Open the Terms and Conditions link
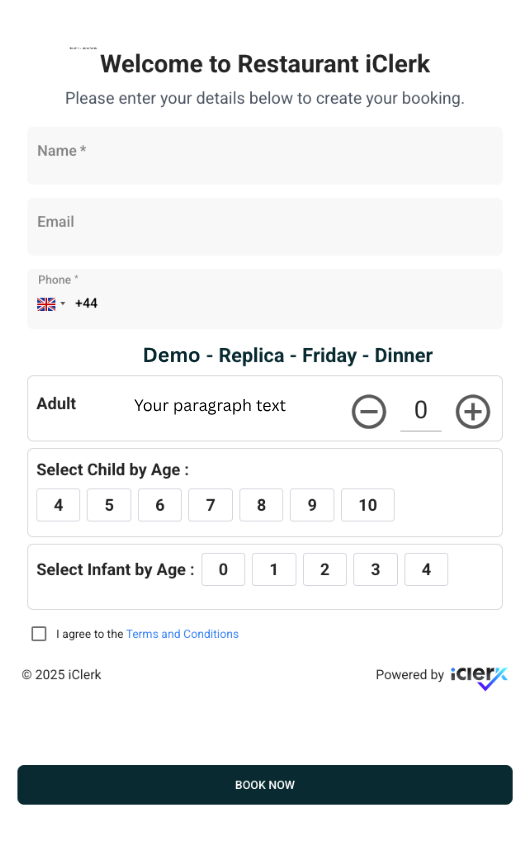 click(x=182, y=634)
